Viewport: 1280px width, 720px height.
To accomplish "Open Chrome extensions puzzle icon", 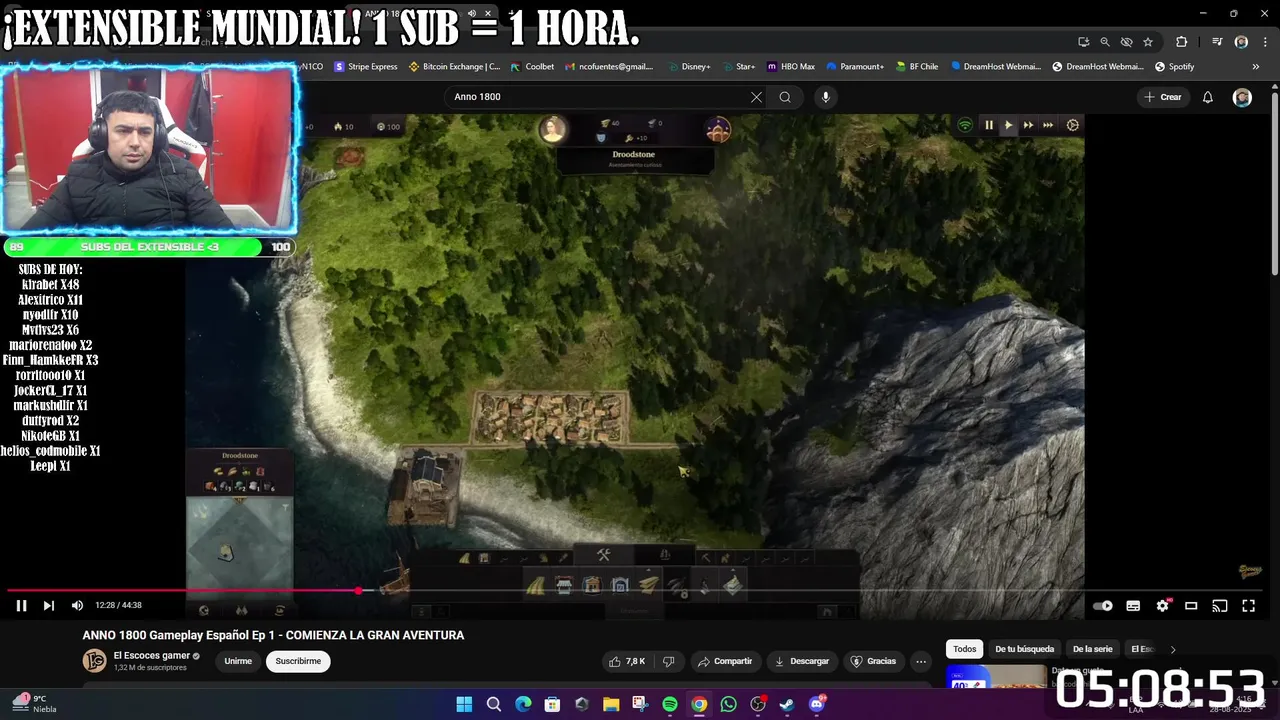I will point(1182,42).
